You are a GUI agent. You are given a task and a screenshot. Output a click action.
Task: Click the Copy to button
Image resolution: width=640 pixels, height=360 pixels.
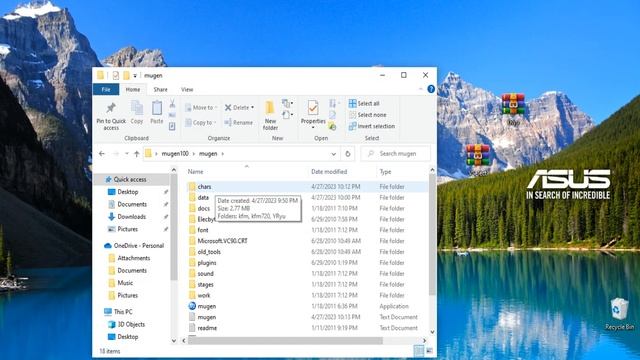(x=200, y=122)
